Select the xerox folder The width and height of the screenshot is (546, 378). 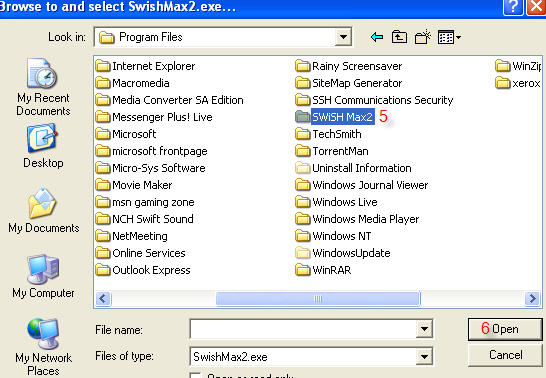[x=518, y=83]
